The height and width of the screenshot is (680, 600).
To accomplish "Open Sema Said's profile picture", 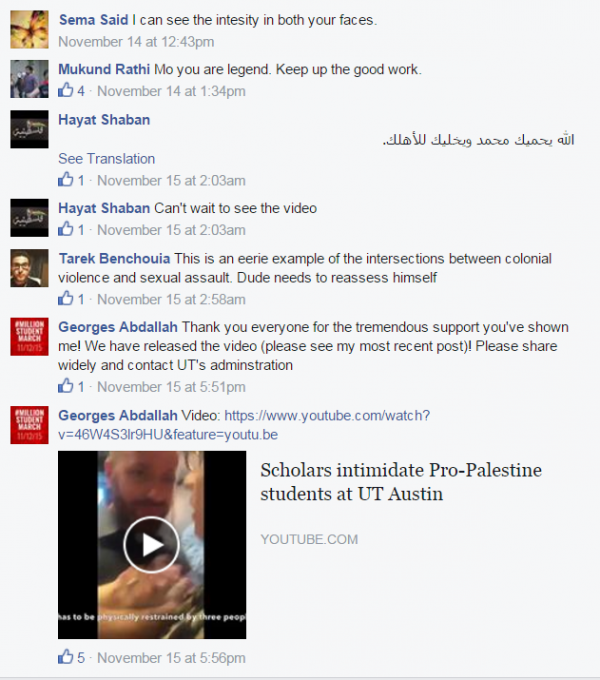I will (x=29, y=29).
